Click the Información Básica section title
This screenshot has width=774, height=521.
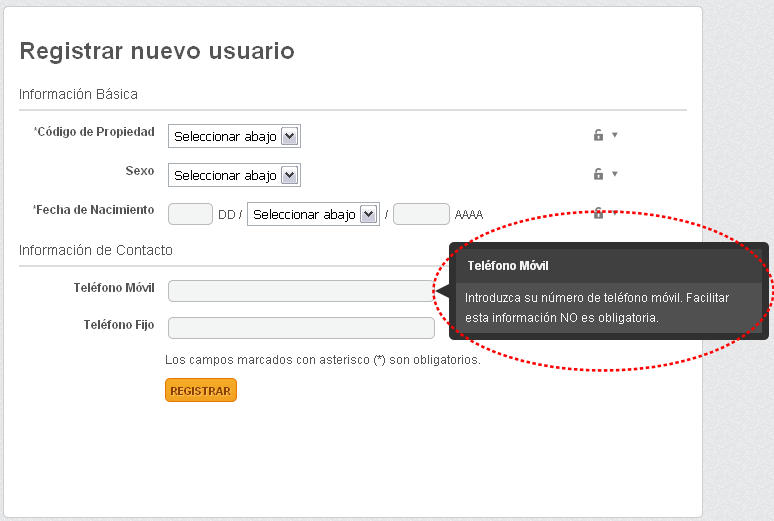(78, 94)
